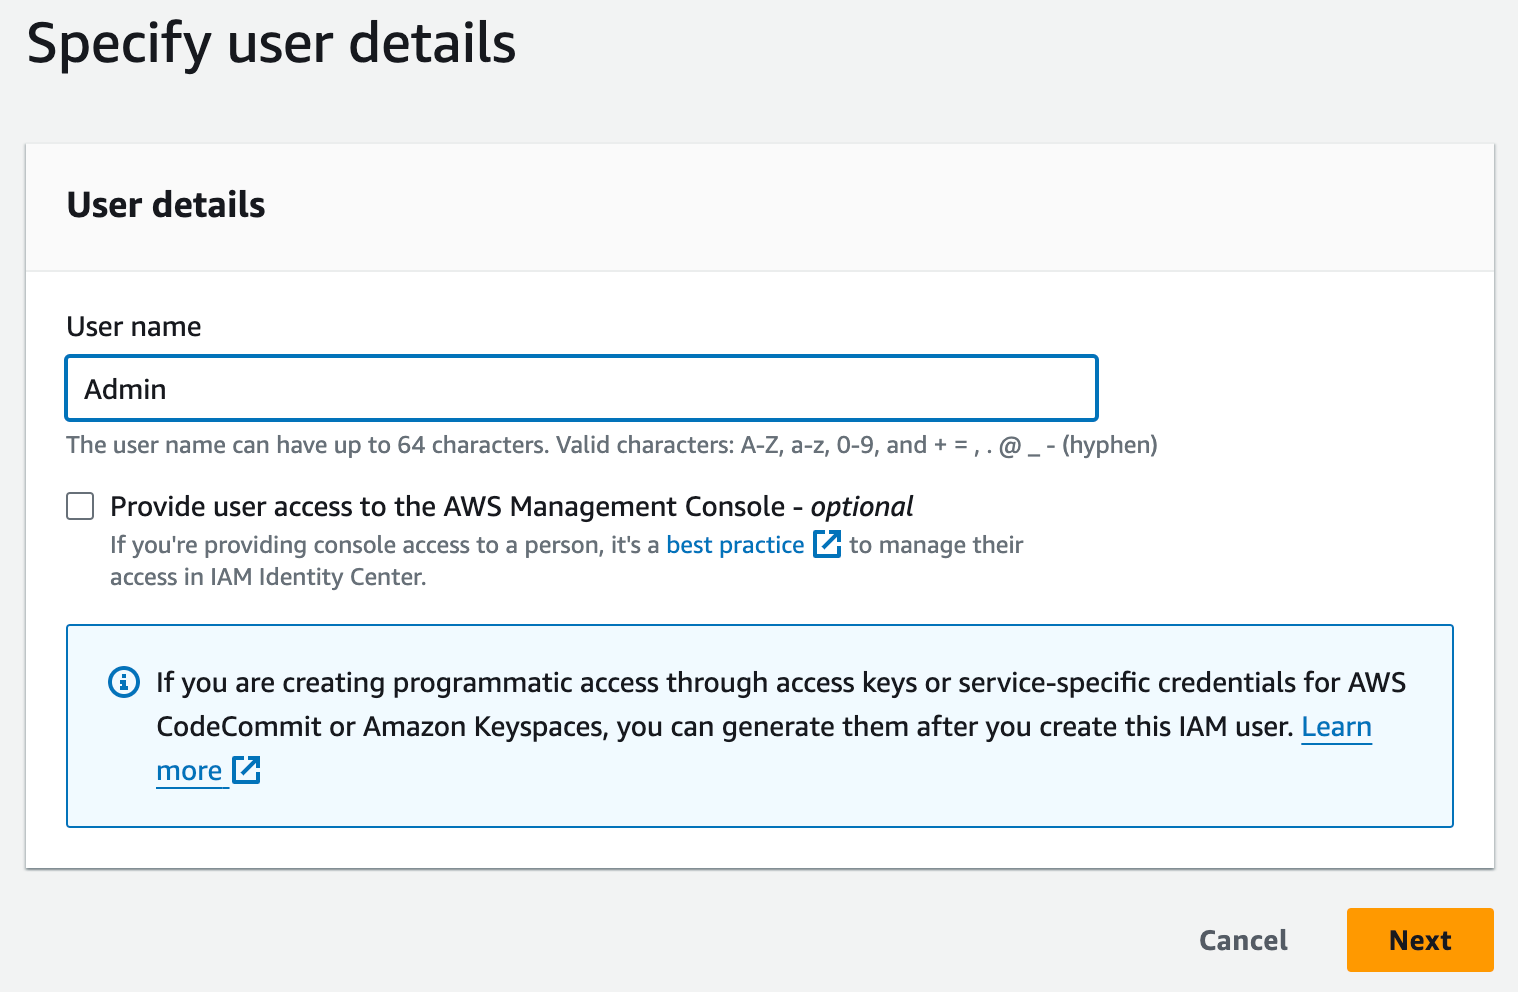Click the User details section heading
Screen dimensions: 1518x992
click(x=166, y=205)
